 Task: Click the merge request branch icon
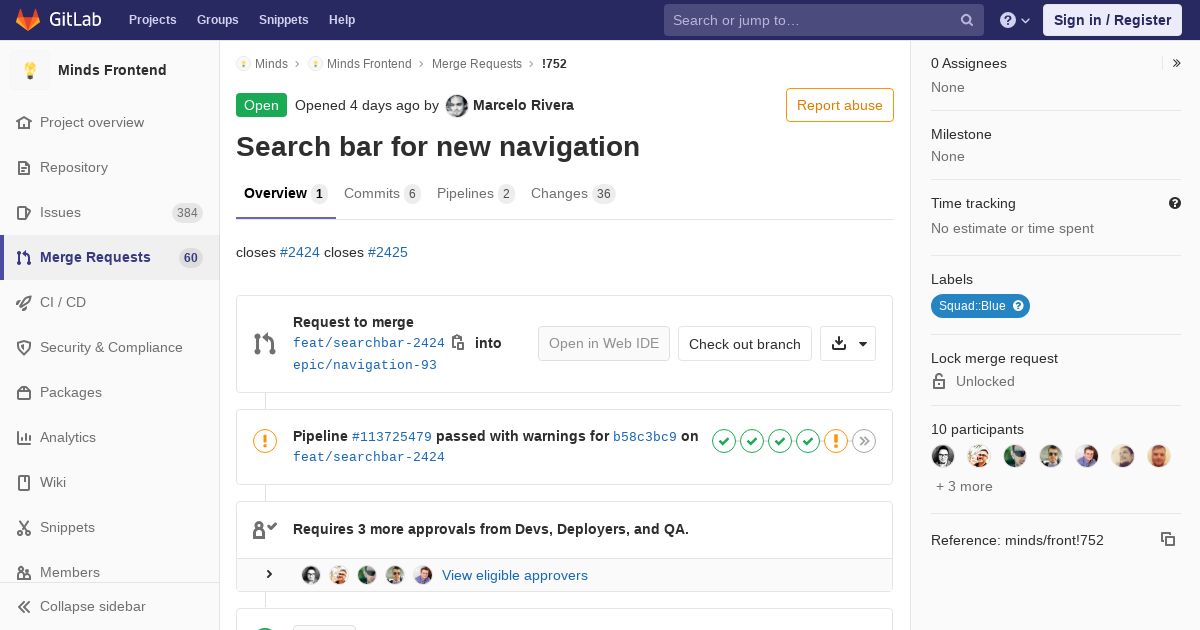point(265,344)
